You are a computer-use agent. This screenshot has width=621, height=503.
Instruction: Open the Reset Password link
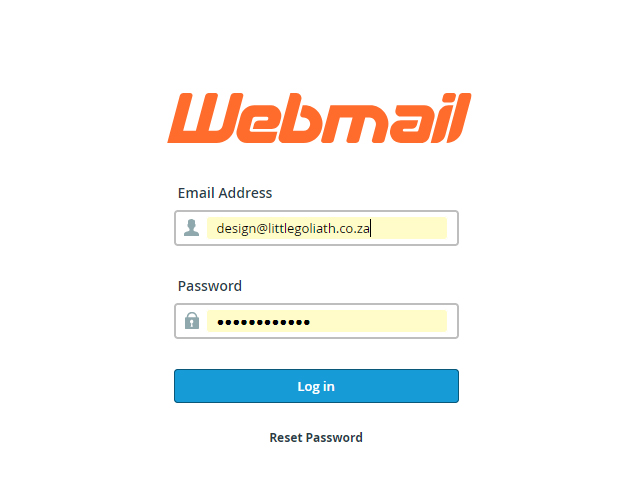(316, 438)
